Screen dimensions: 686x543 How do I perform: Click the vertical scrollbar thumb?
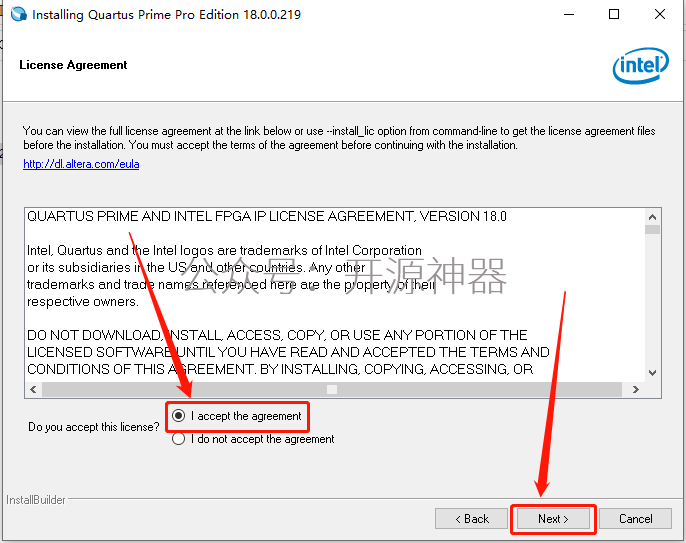(x=652, y=230)
